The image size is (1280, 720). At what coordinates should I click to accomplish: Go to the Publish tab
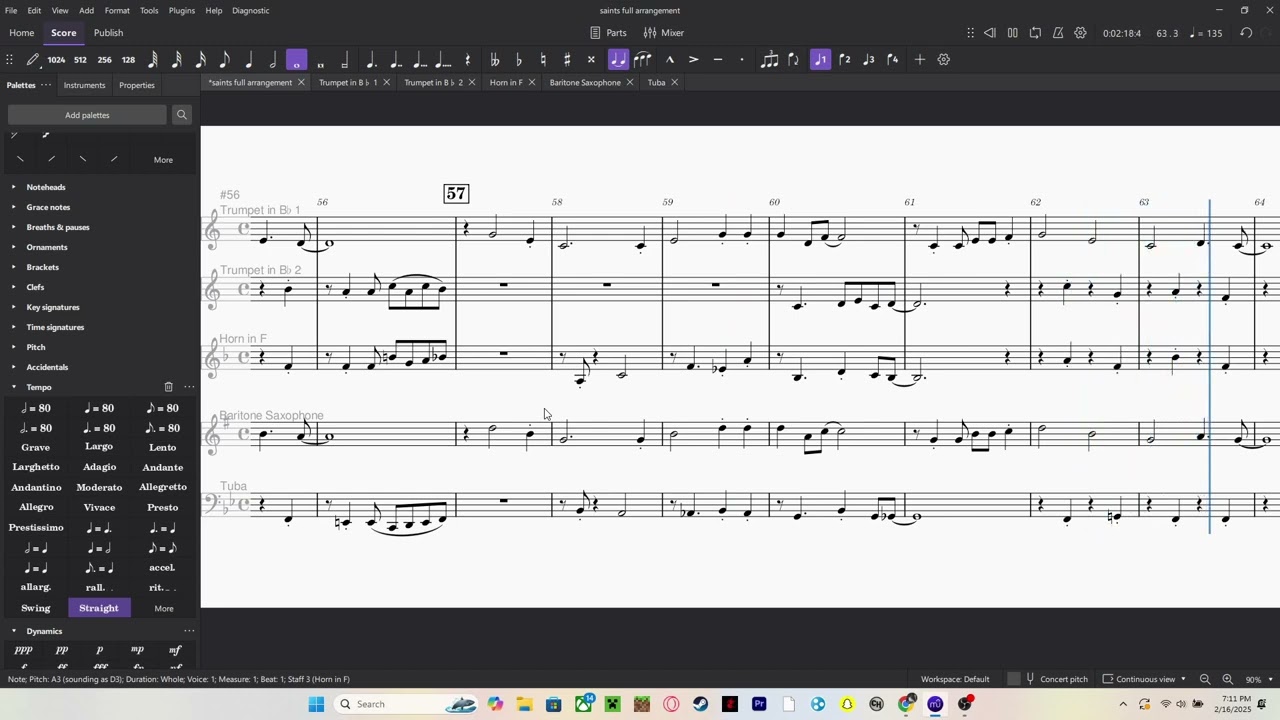pos(108,33)
